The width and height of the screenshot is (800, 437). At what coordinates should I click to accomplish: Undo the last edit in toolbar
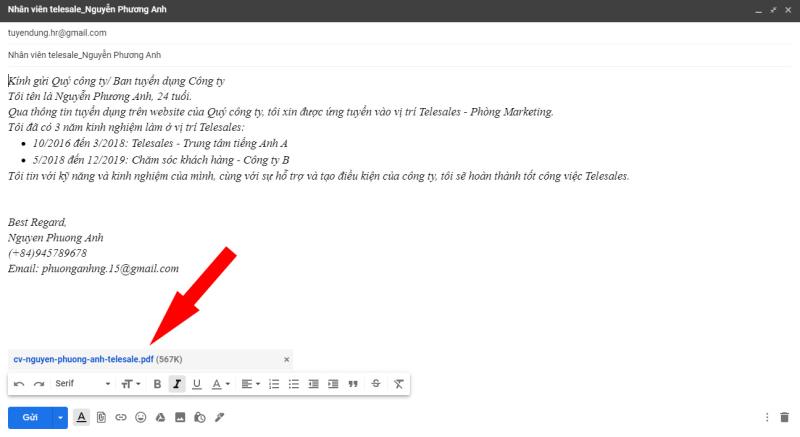(19, 384)
